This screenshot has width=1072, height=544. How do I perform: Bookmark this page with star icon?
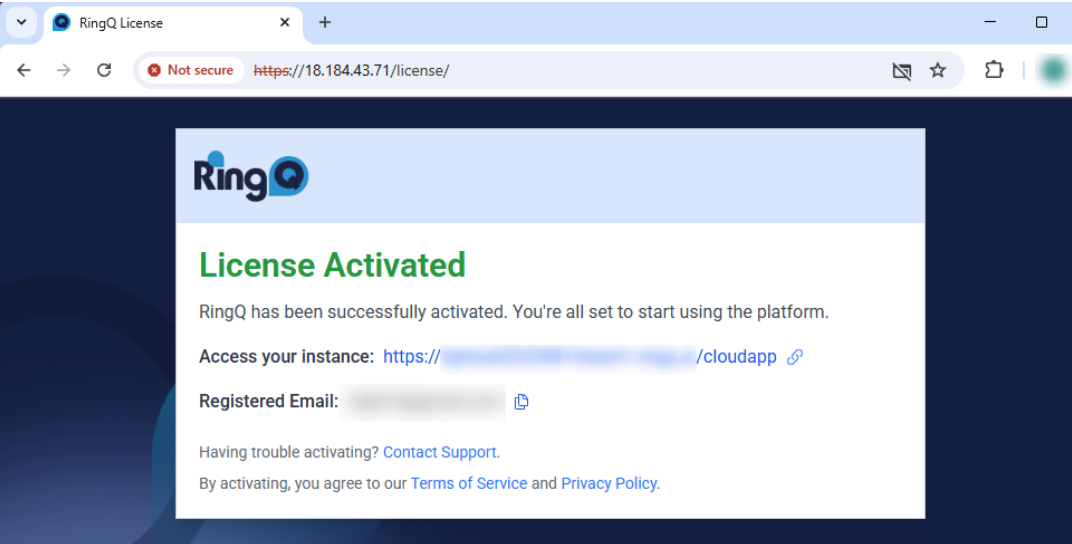point(937,70)
